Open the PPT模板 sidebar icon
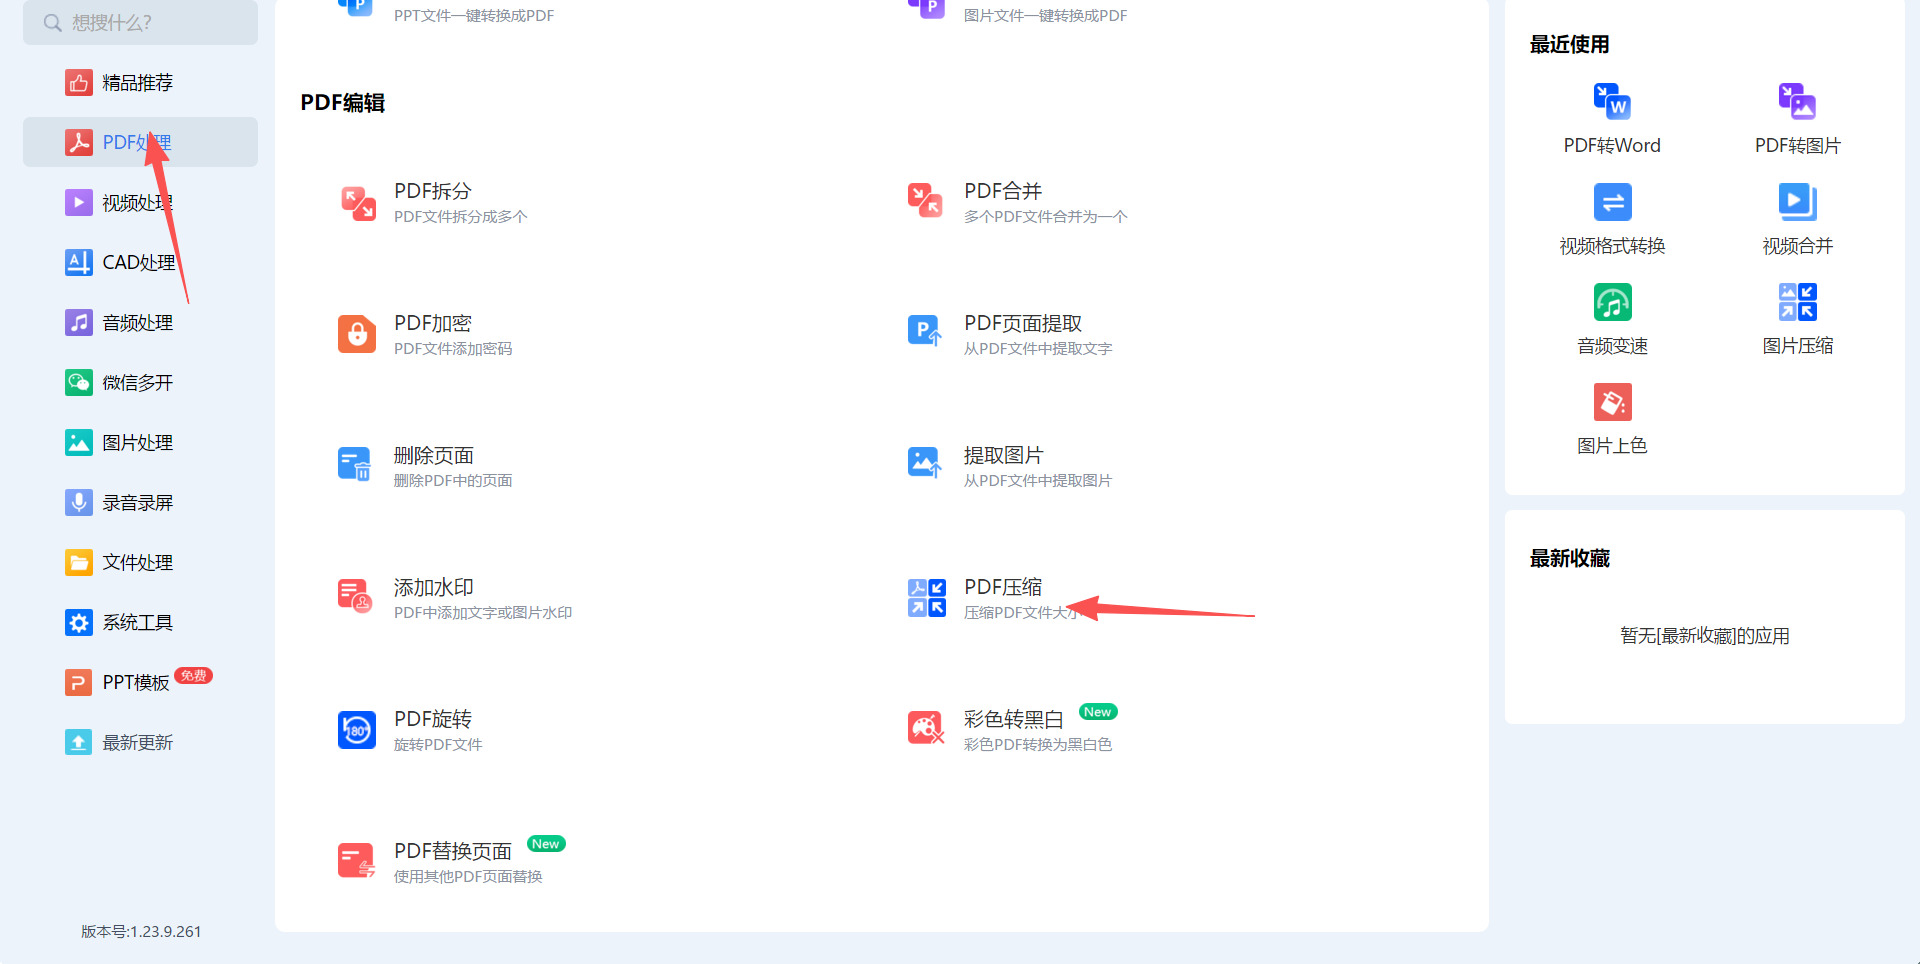 click(79, 682)
